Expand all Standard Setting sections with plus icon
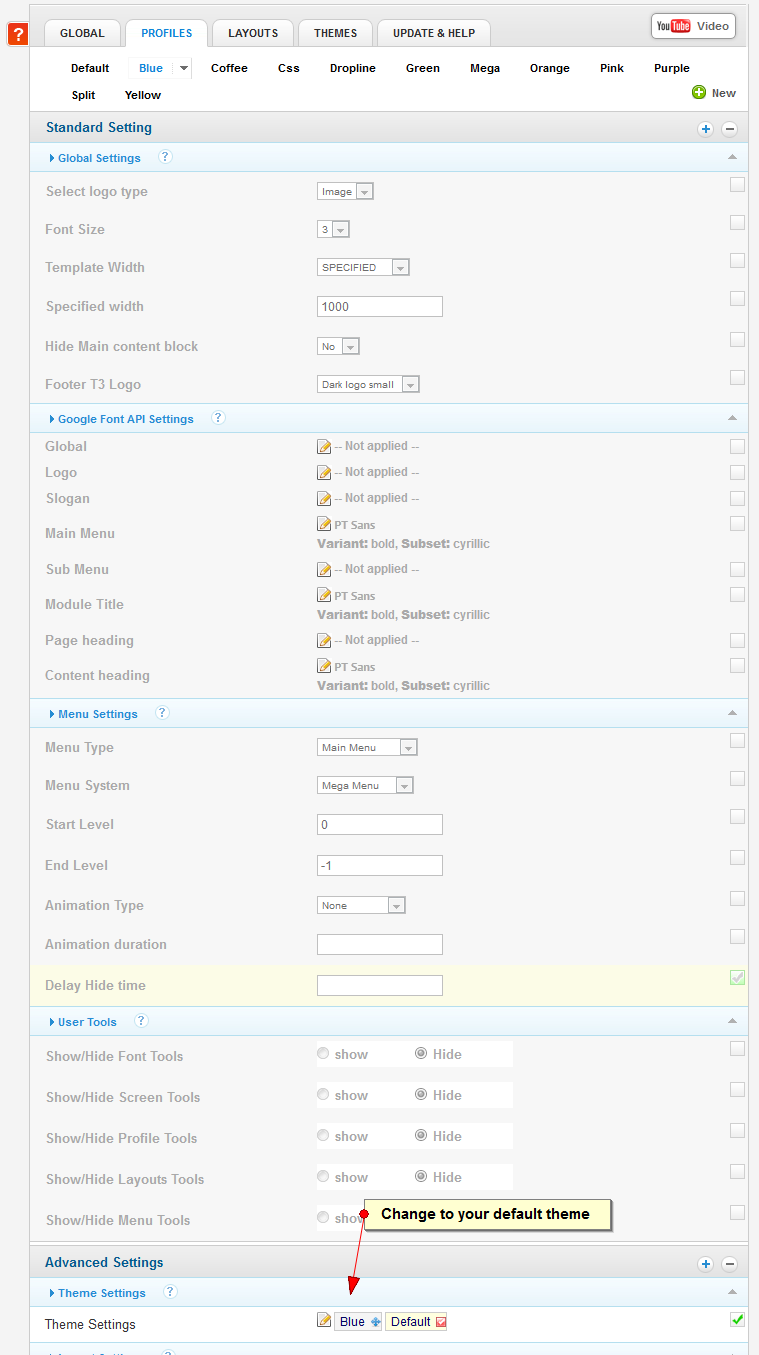The width and height of the screenshot is (759, 1355). [x=705, y=129]
